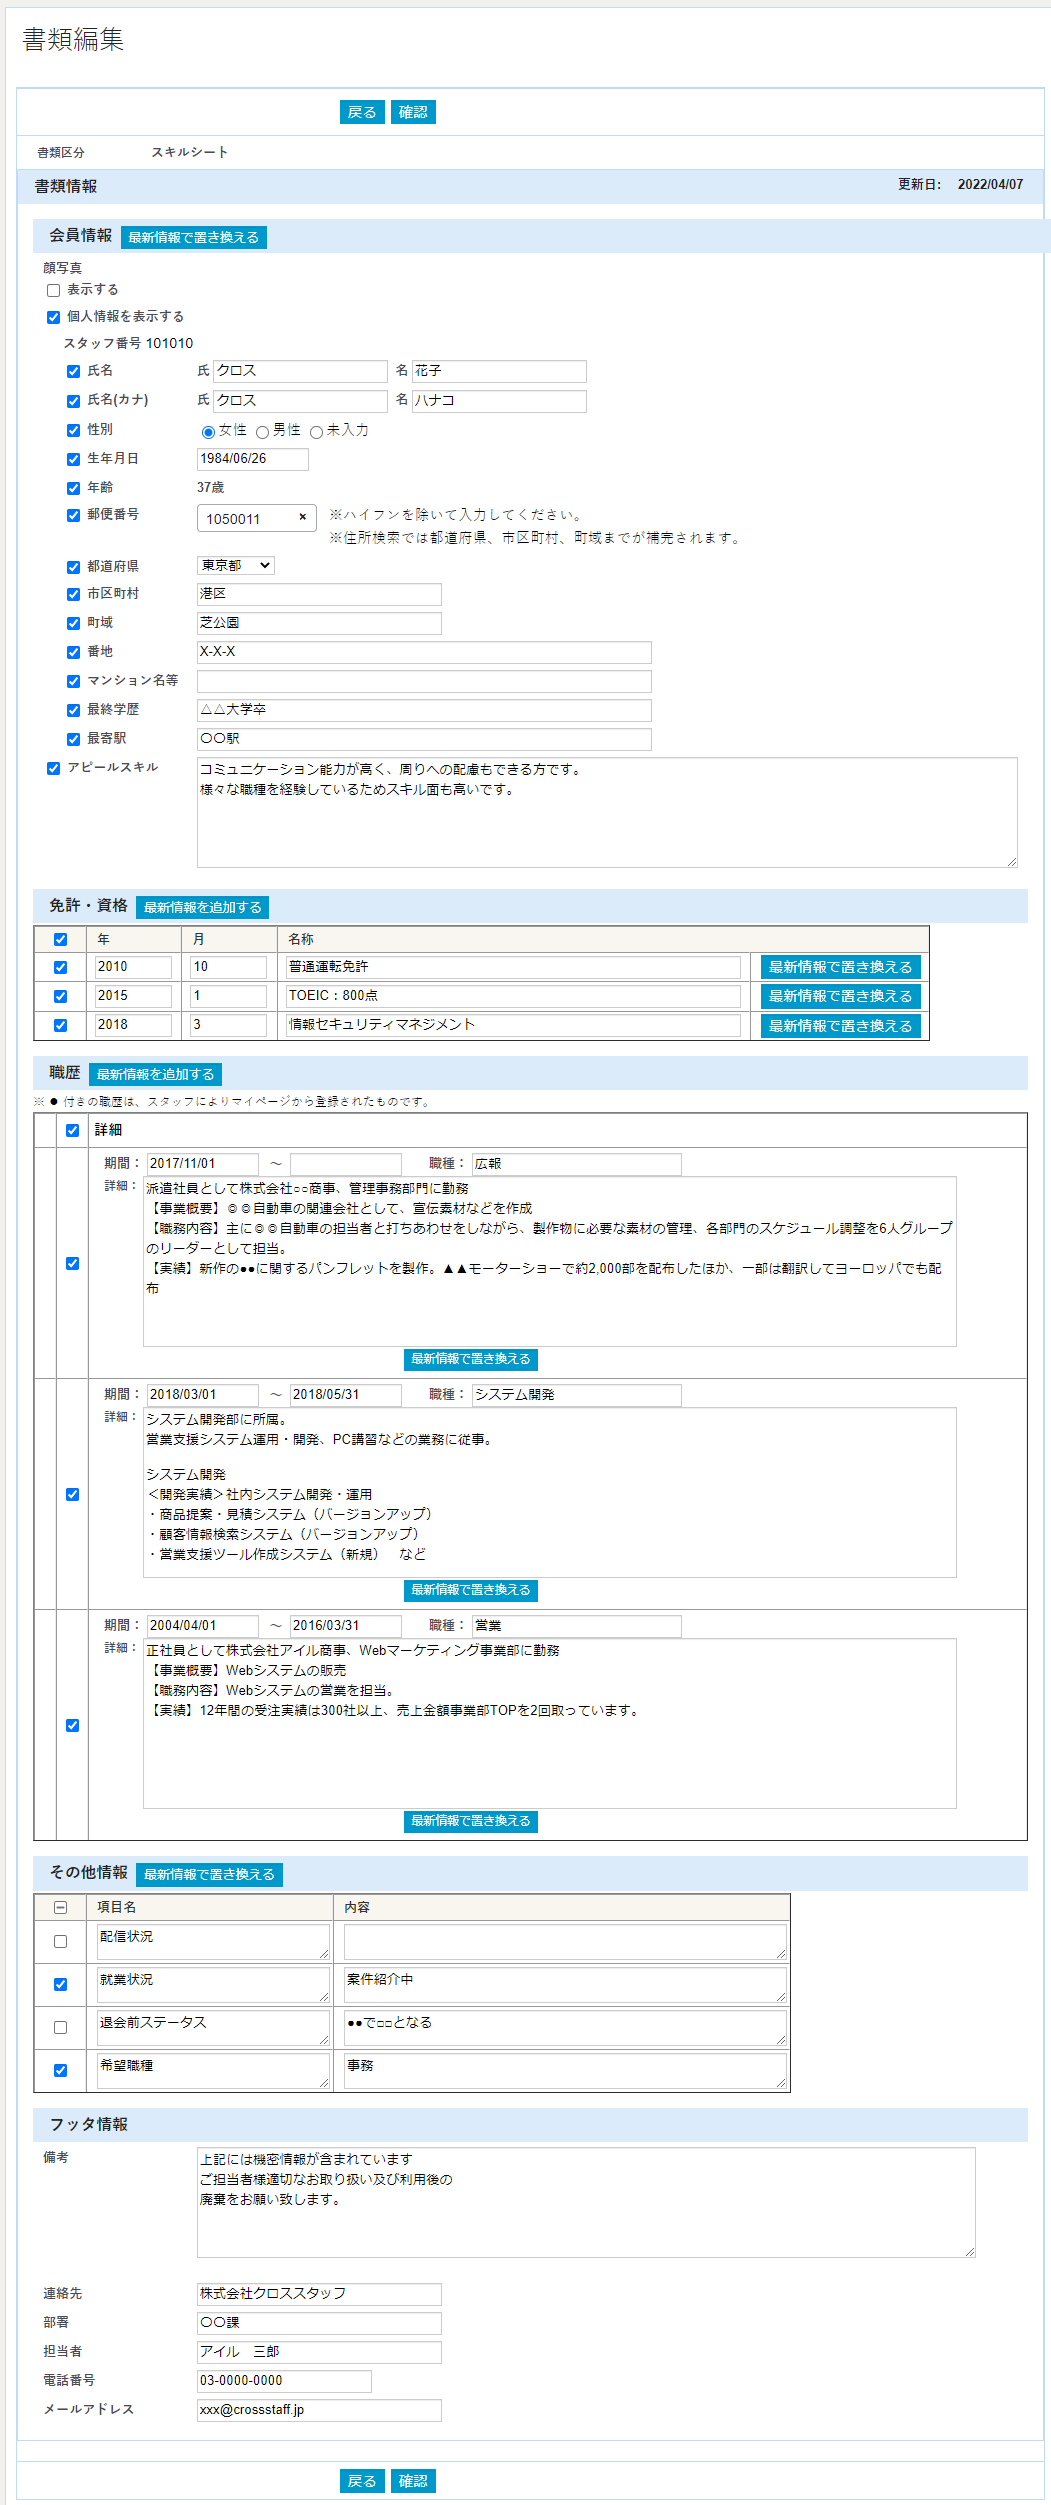Click the top 確認 button
Image resolution: width=1051 pixels, height=2505 pixels.
click(413, 112)
